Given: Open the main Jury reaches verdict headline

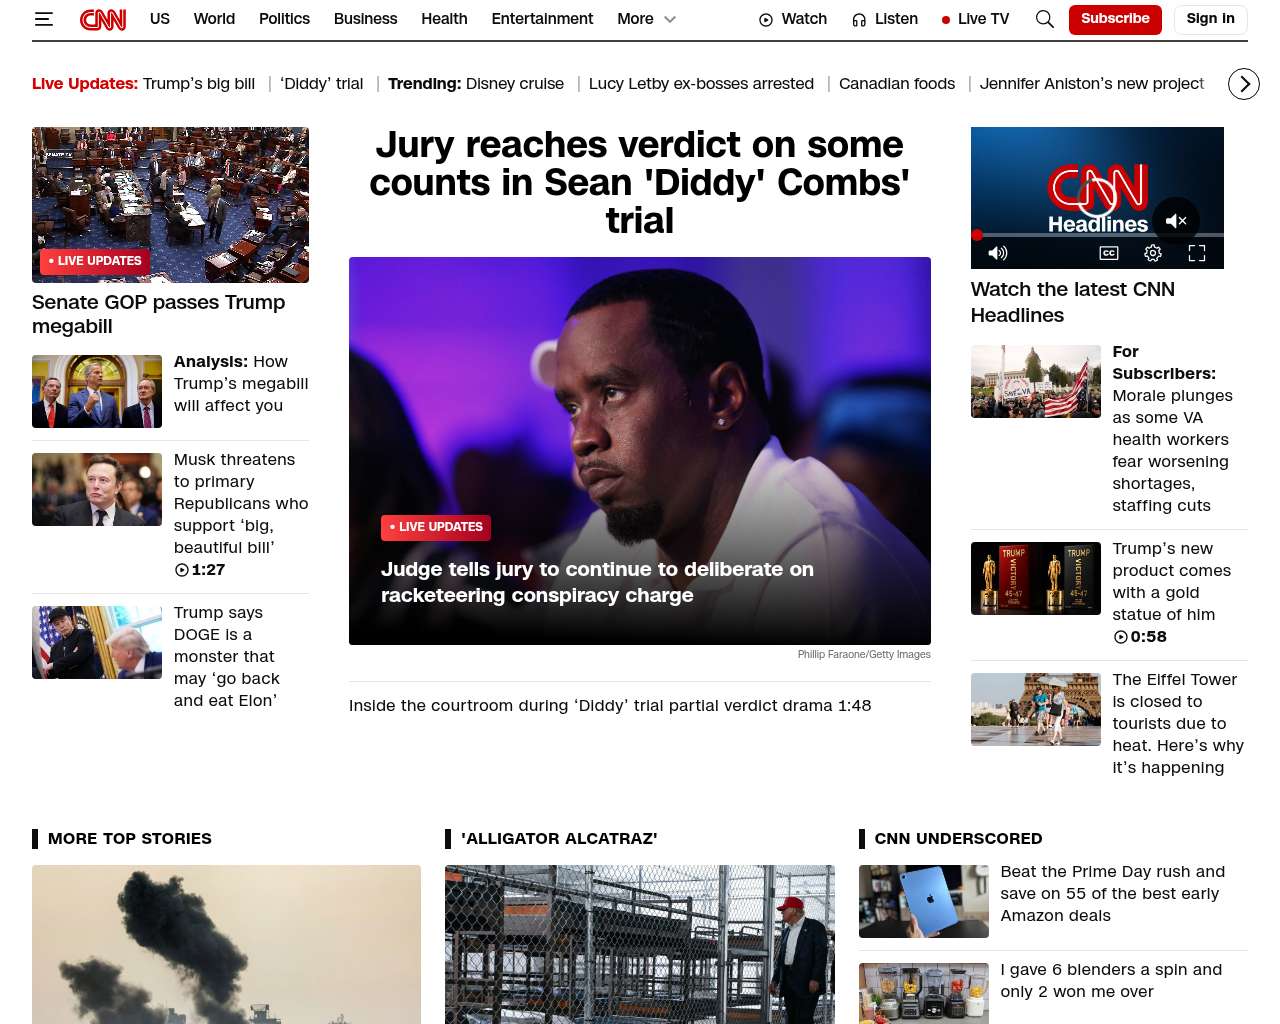Looking at the screenshot, I should [640, 182].
